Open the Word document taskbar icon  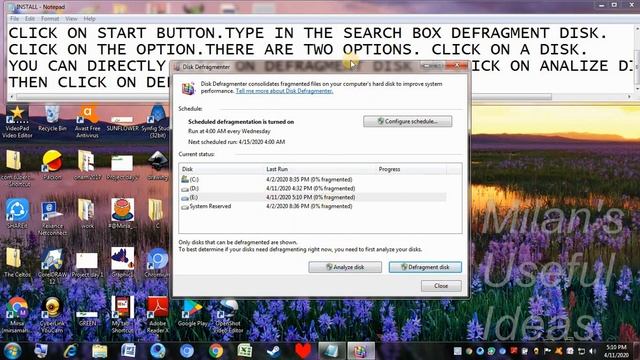[x=128, y=351]
